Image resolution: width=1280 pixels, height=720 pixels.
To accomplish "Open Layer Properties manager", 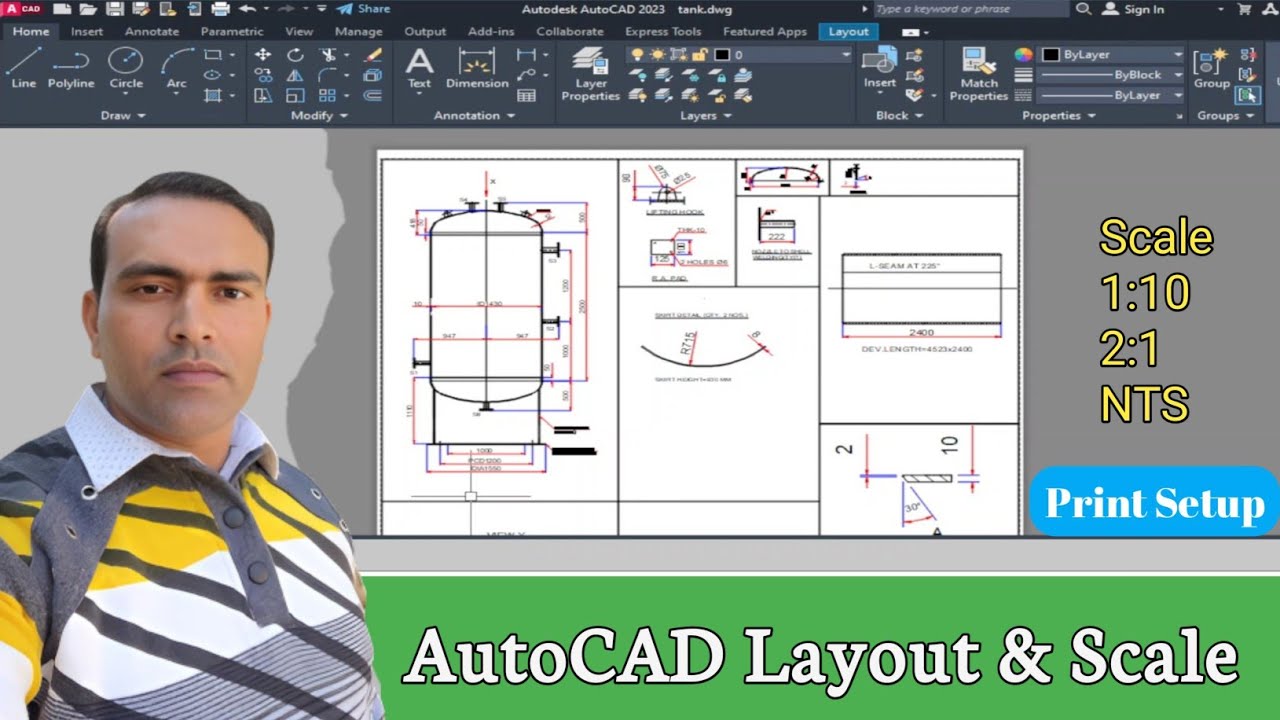I will click(x=590, y=75).
